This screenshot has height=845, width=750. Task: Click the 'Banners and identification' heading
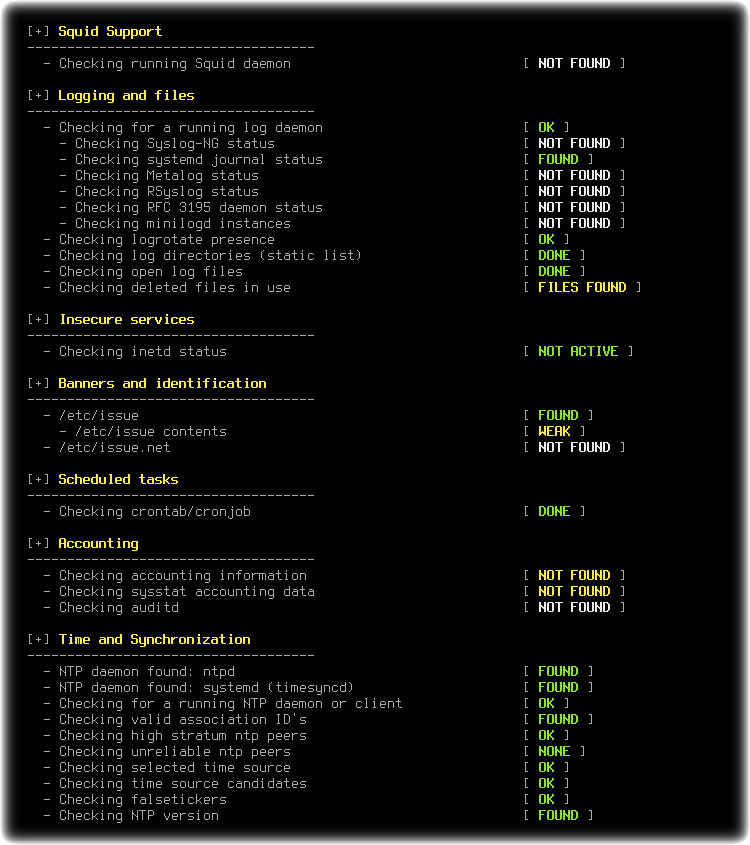click(x=162, y=384)
